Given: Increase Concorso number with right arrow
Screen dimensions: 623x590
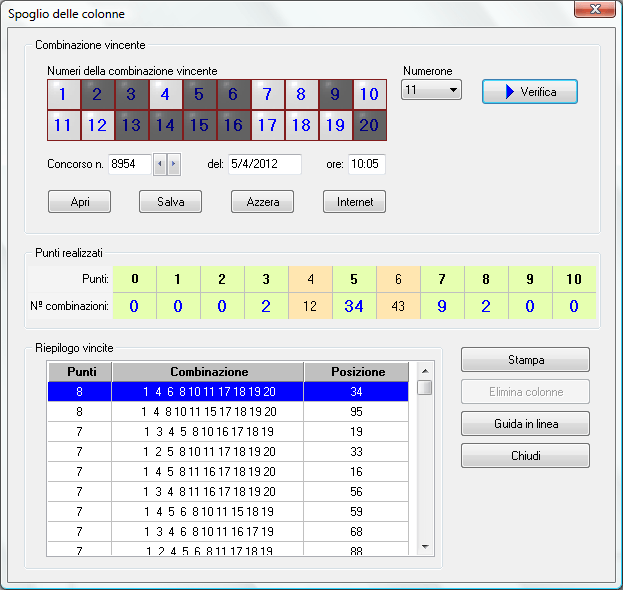Looking at the screenshot, I should pyautogui.click(x=174, y=164).
